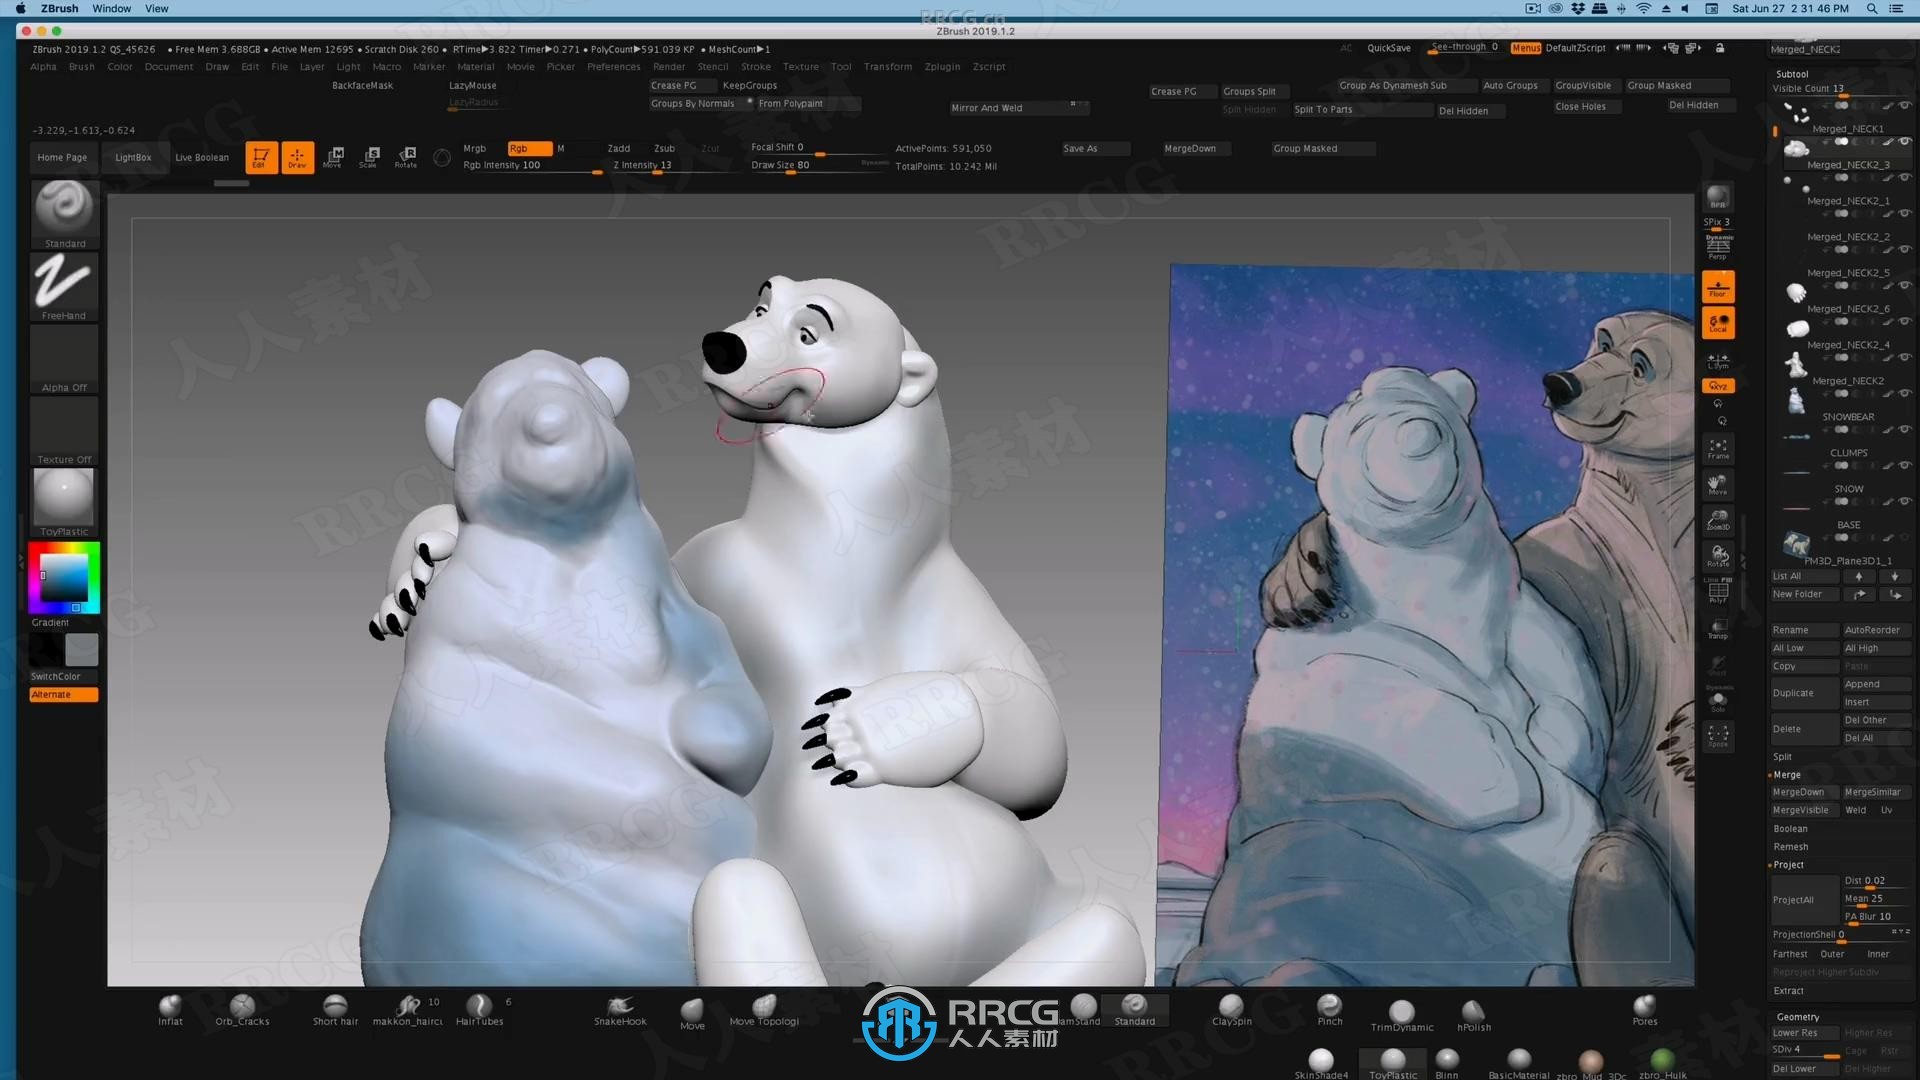Click the Zoom3D view icon
This screenshot has height=1080, width=1920.
click(x=1718, y=520)
